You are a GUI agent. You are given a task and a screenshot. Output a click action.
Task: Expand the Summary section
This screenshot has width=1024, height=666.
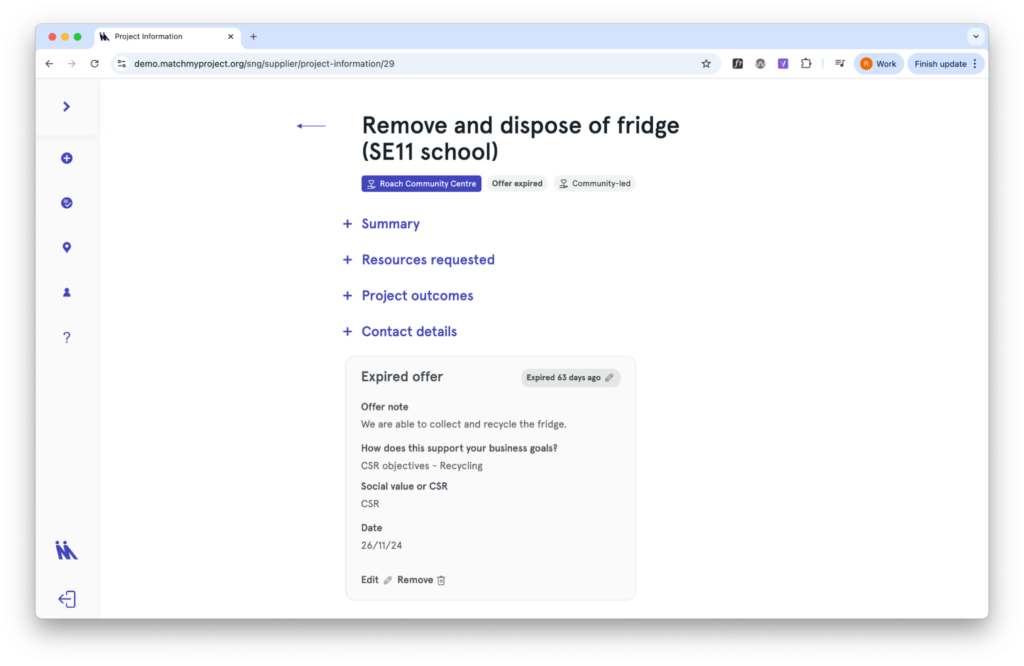pos(390,224)
